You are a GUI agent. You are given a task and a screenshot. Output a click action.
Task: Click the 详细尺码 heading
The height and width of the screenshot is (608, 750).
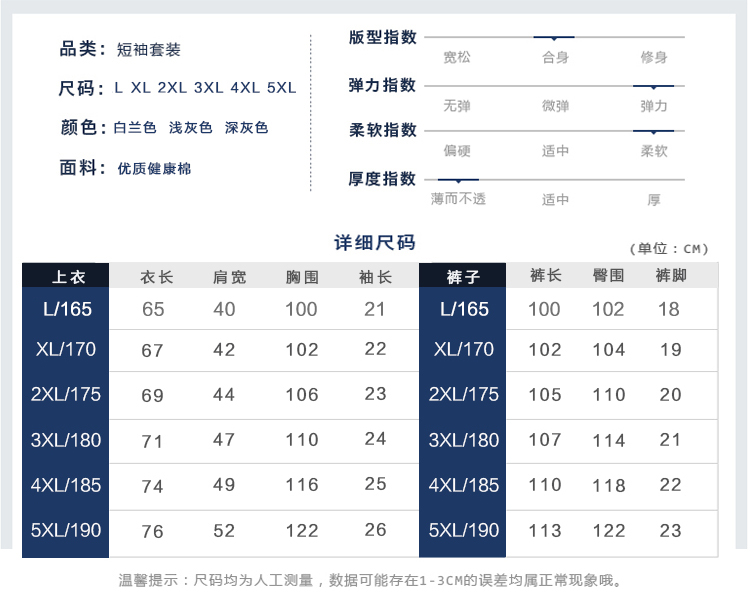375,243
